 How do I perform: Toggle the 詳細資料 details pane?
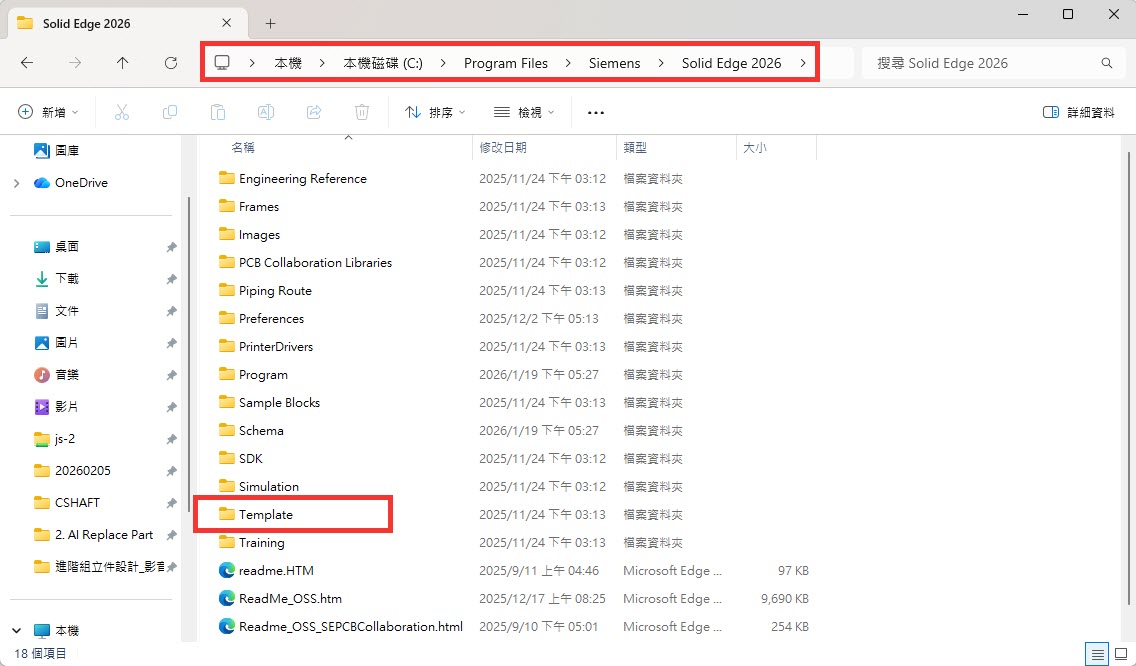pyautogui.click(x=1079, y=112)
